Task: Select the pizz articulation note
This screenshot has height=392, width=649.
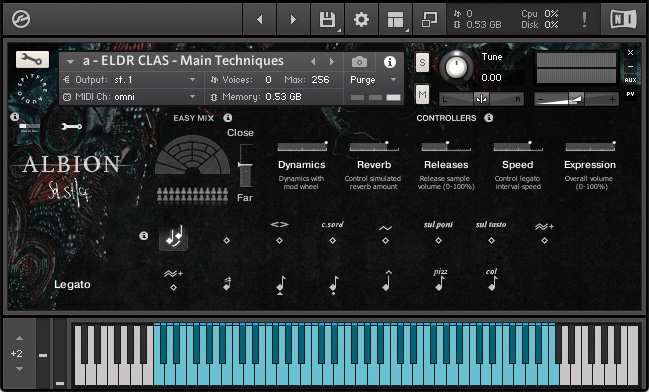Action: [440, 280]
